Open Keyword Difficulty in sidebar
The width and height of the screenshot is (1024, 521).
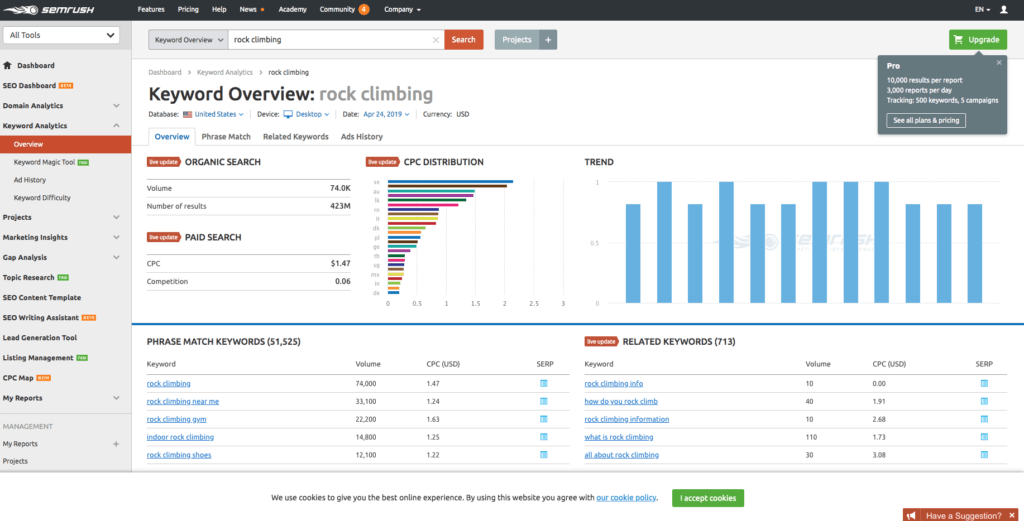coord(42,198)
